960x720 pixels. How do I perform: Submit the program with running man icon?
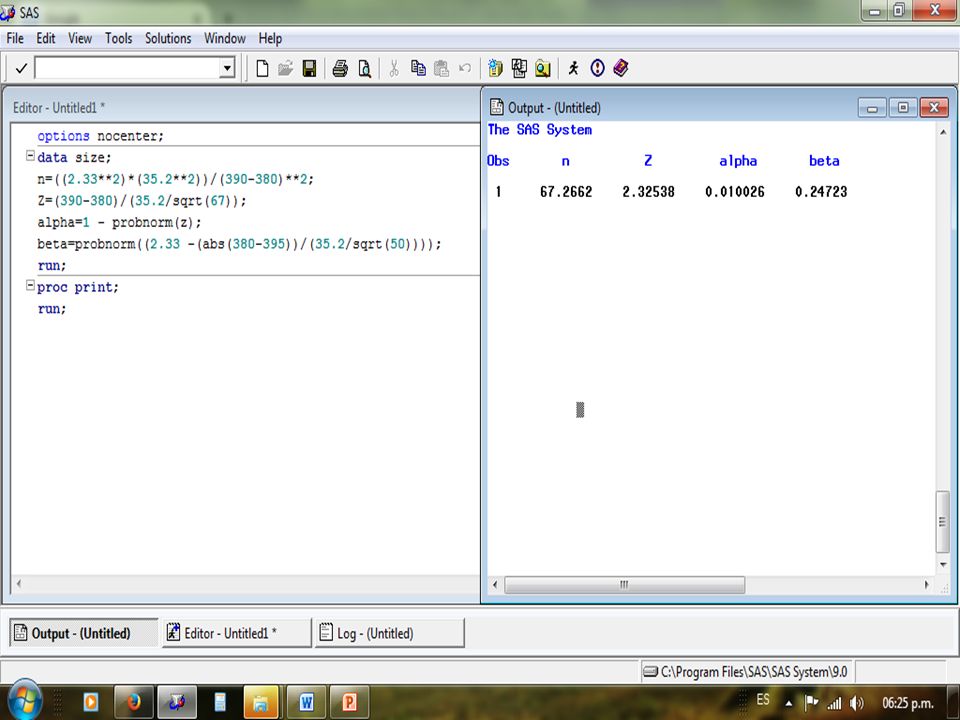573,68
